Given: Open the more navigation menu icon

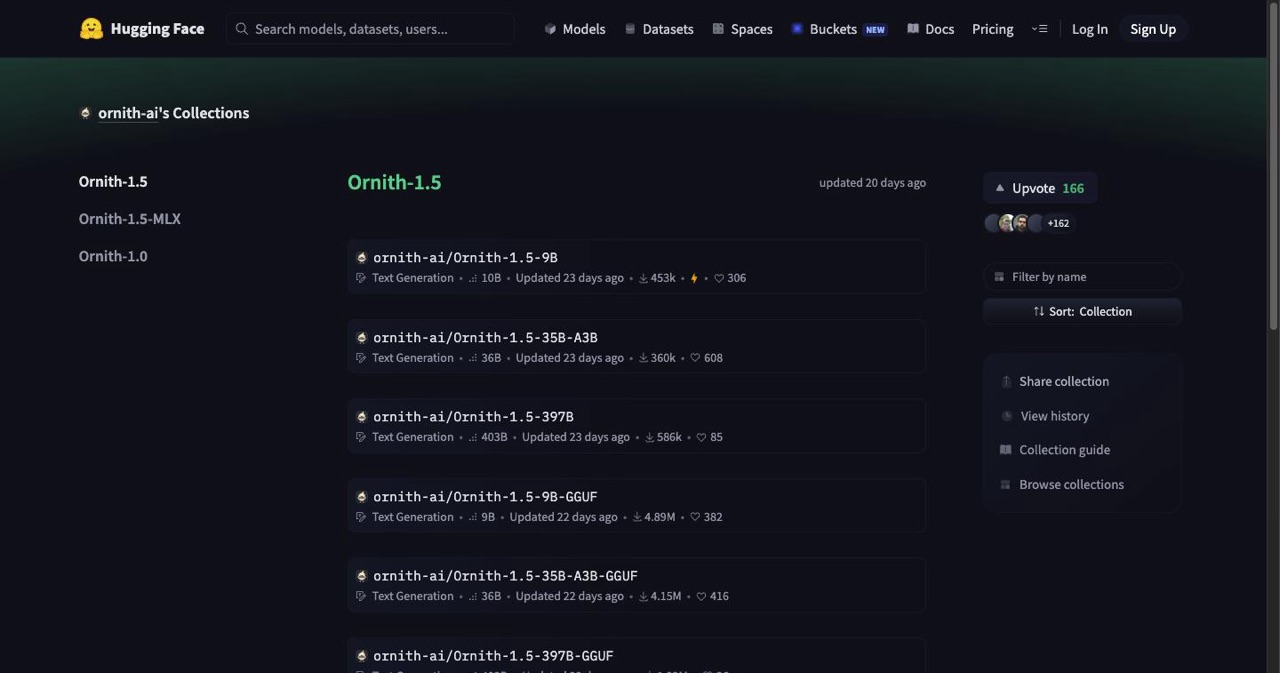Looking at the screenshot, I should coord(1039,29).
